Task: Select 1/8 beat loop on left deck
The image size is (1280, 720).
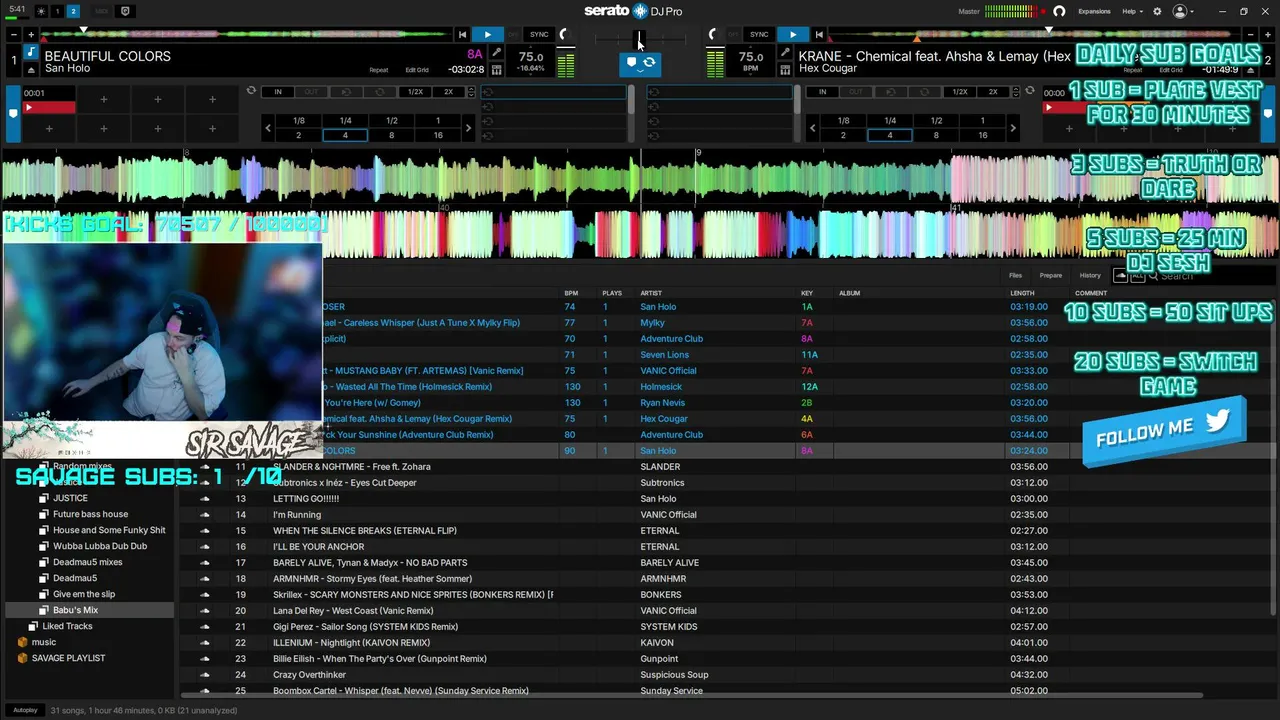Action: click(x=298, y=120)
